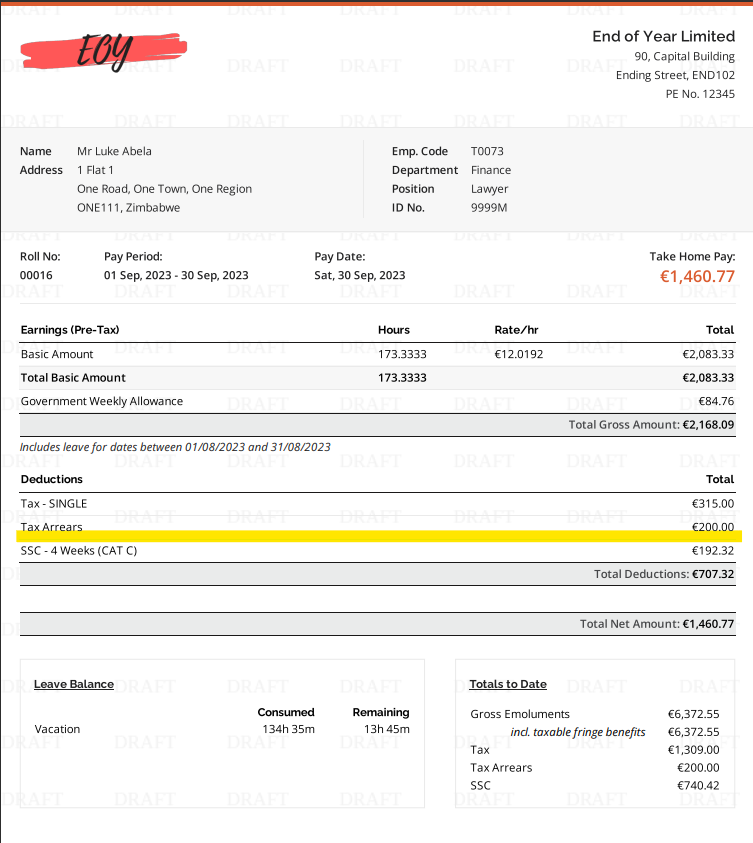
Task: Select the tax amount '€315.00'
Action: pyautogui.click(x=713, y=504)
